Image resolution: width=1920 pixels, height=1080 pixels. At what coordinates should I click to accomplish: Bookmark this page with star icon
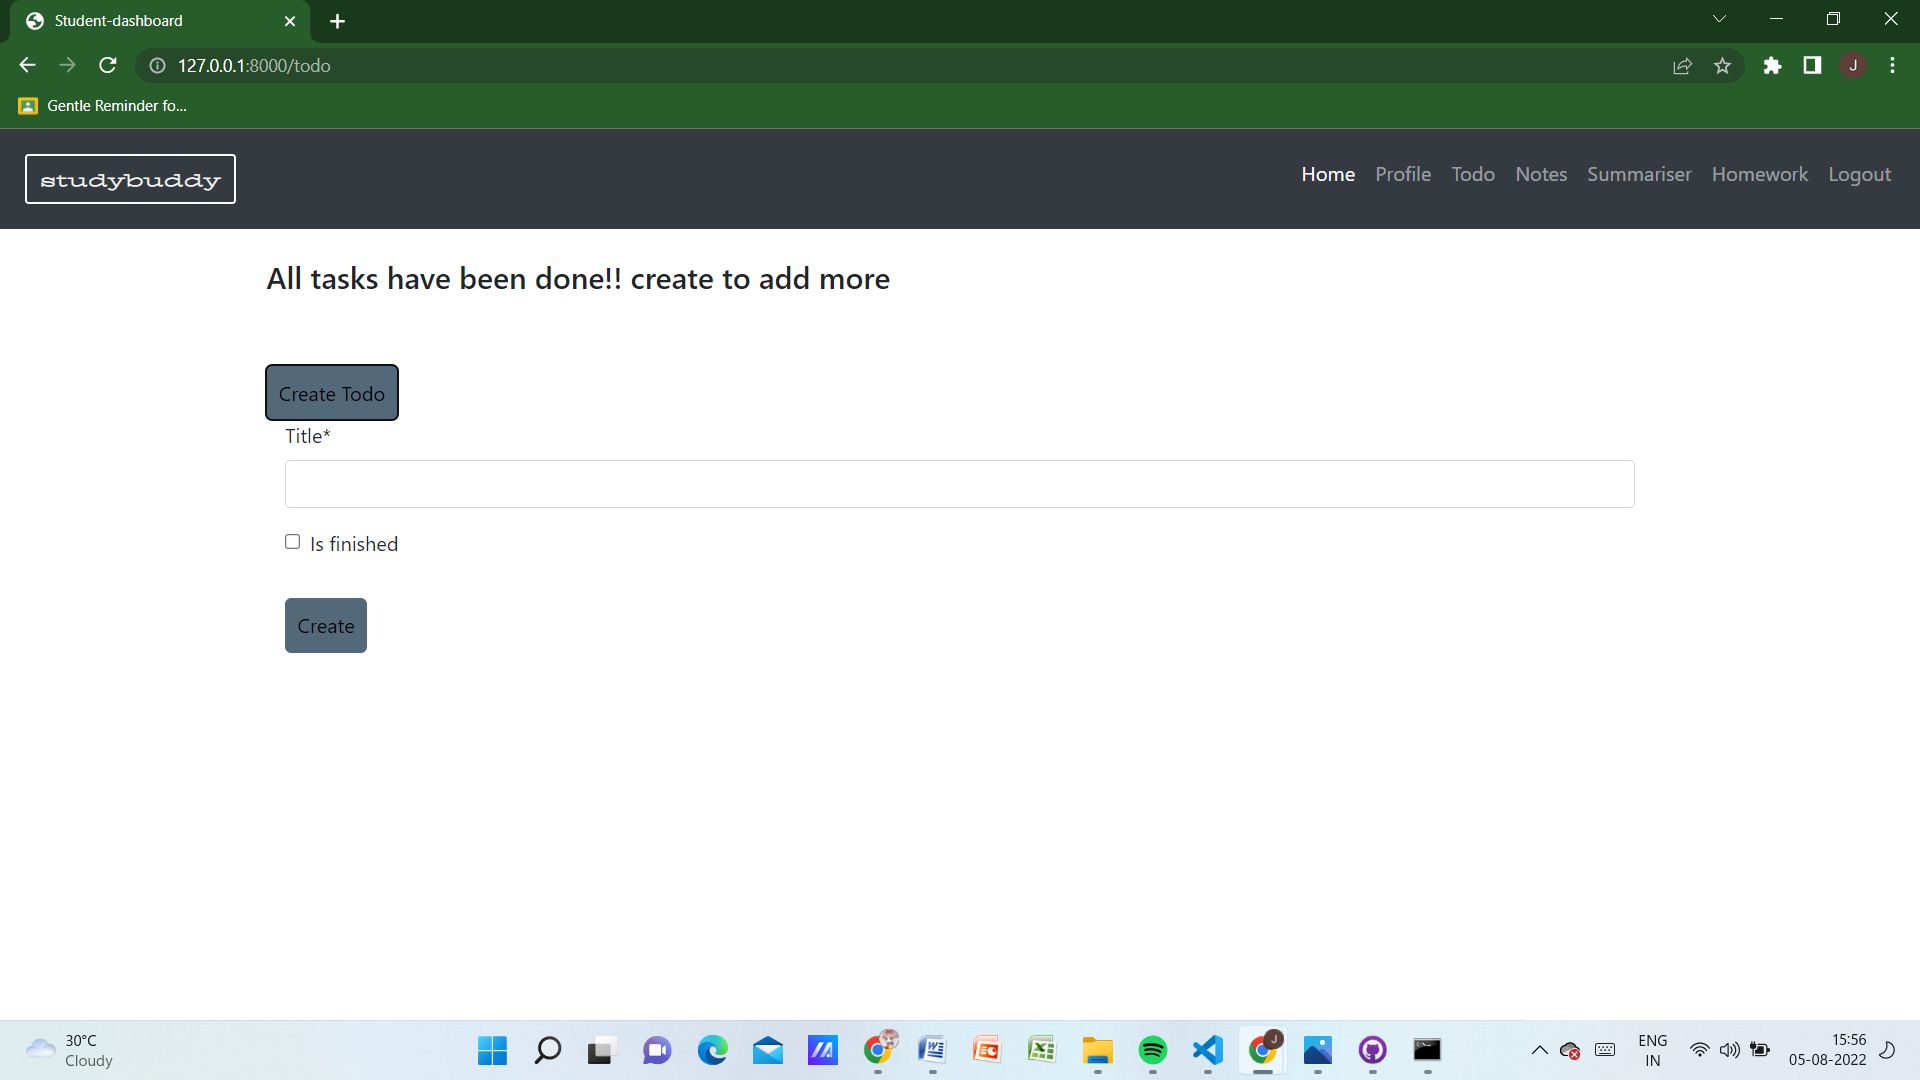click(1722, 66)
